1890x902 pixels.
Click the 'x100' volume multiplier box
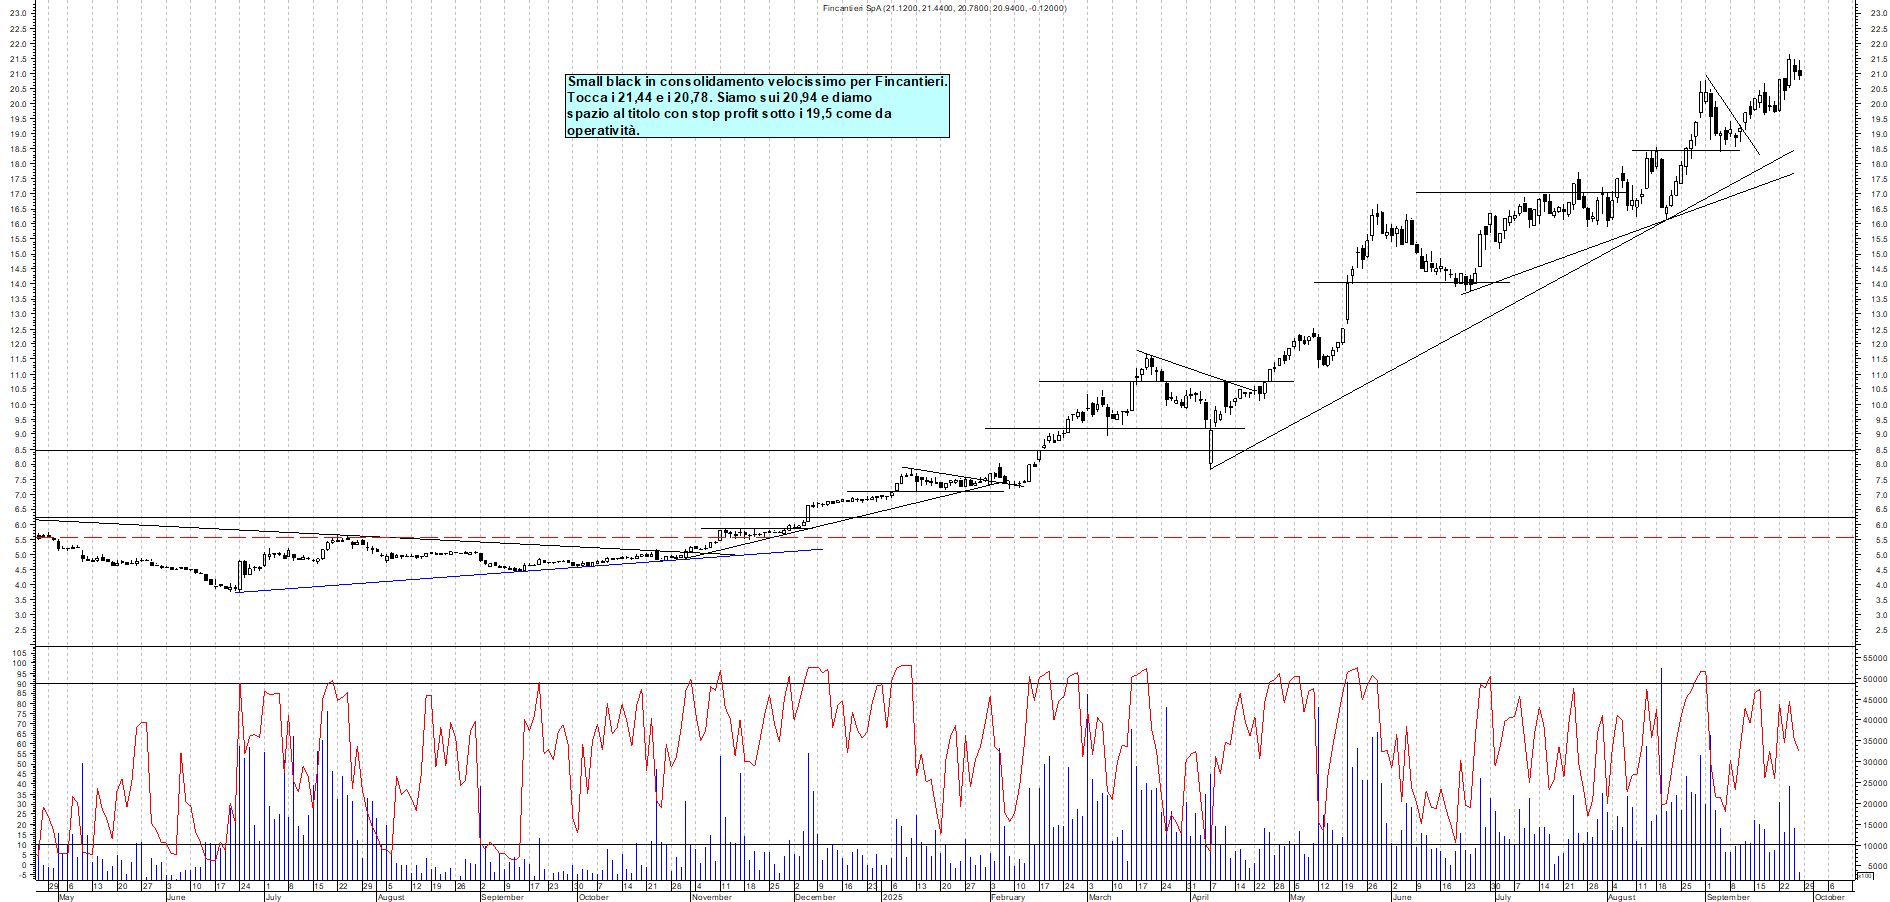coord(1864,875)
